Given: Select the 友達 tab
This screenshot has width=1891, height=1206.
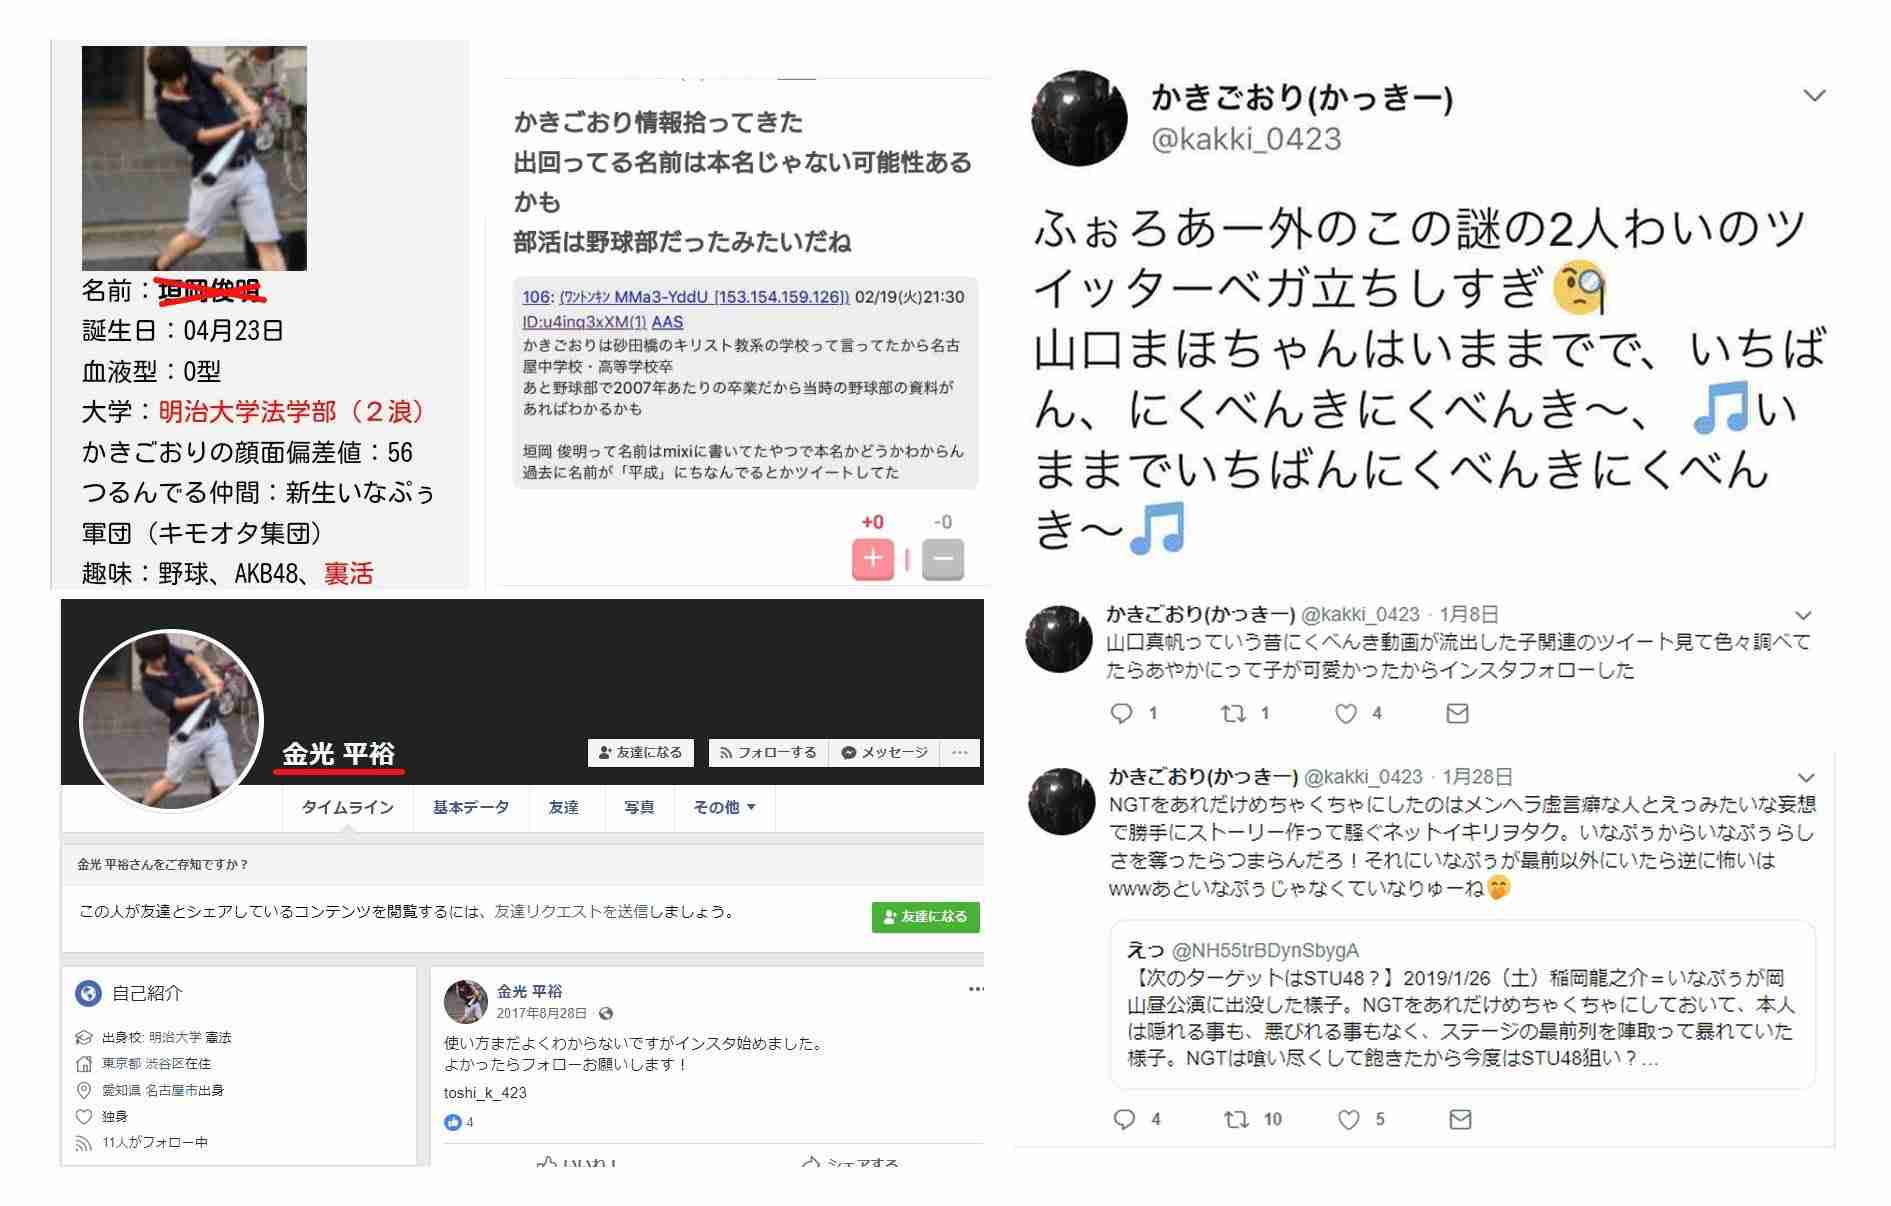Looking at the screenshot, I should [564, 807].
